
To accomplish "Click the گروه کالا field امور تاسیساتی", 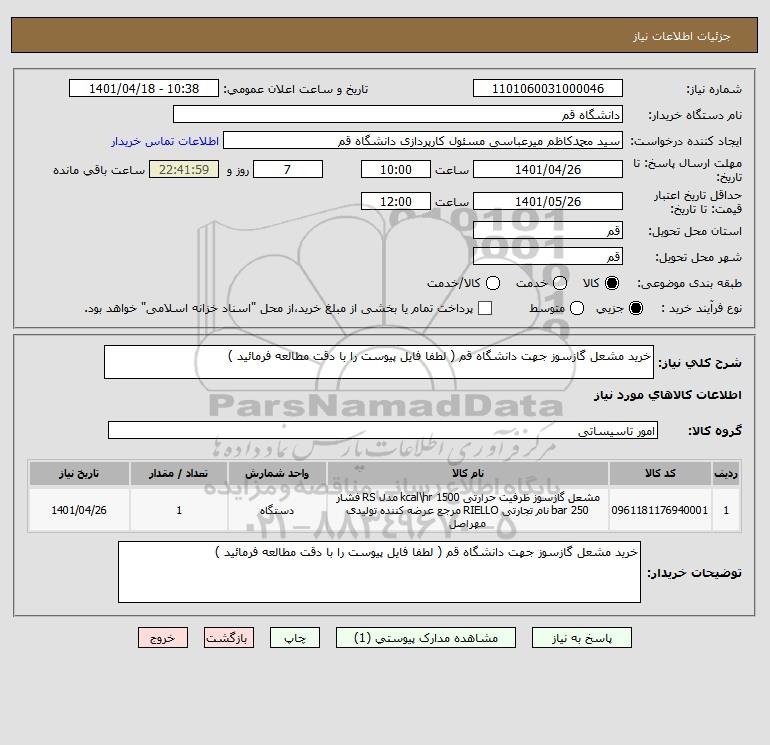I will (x=383, y=430).
